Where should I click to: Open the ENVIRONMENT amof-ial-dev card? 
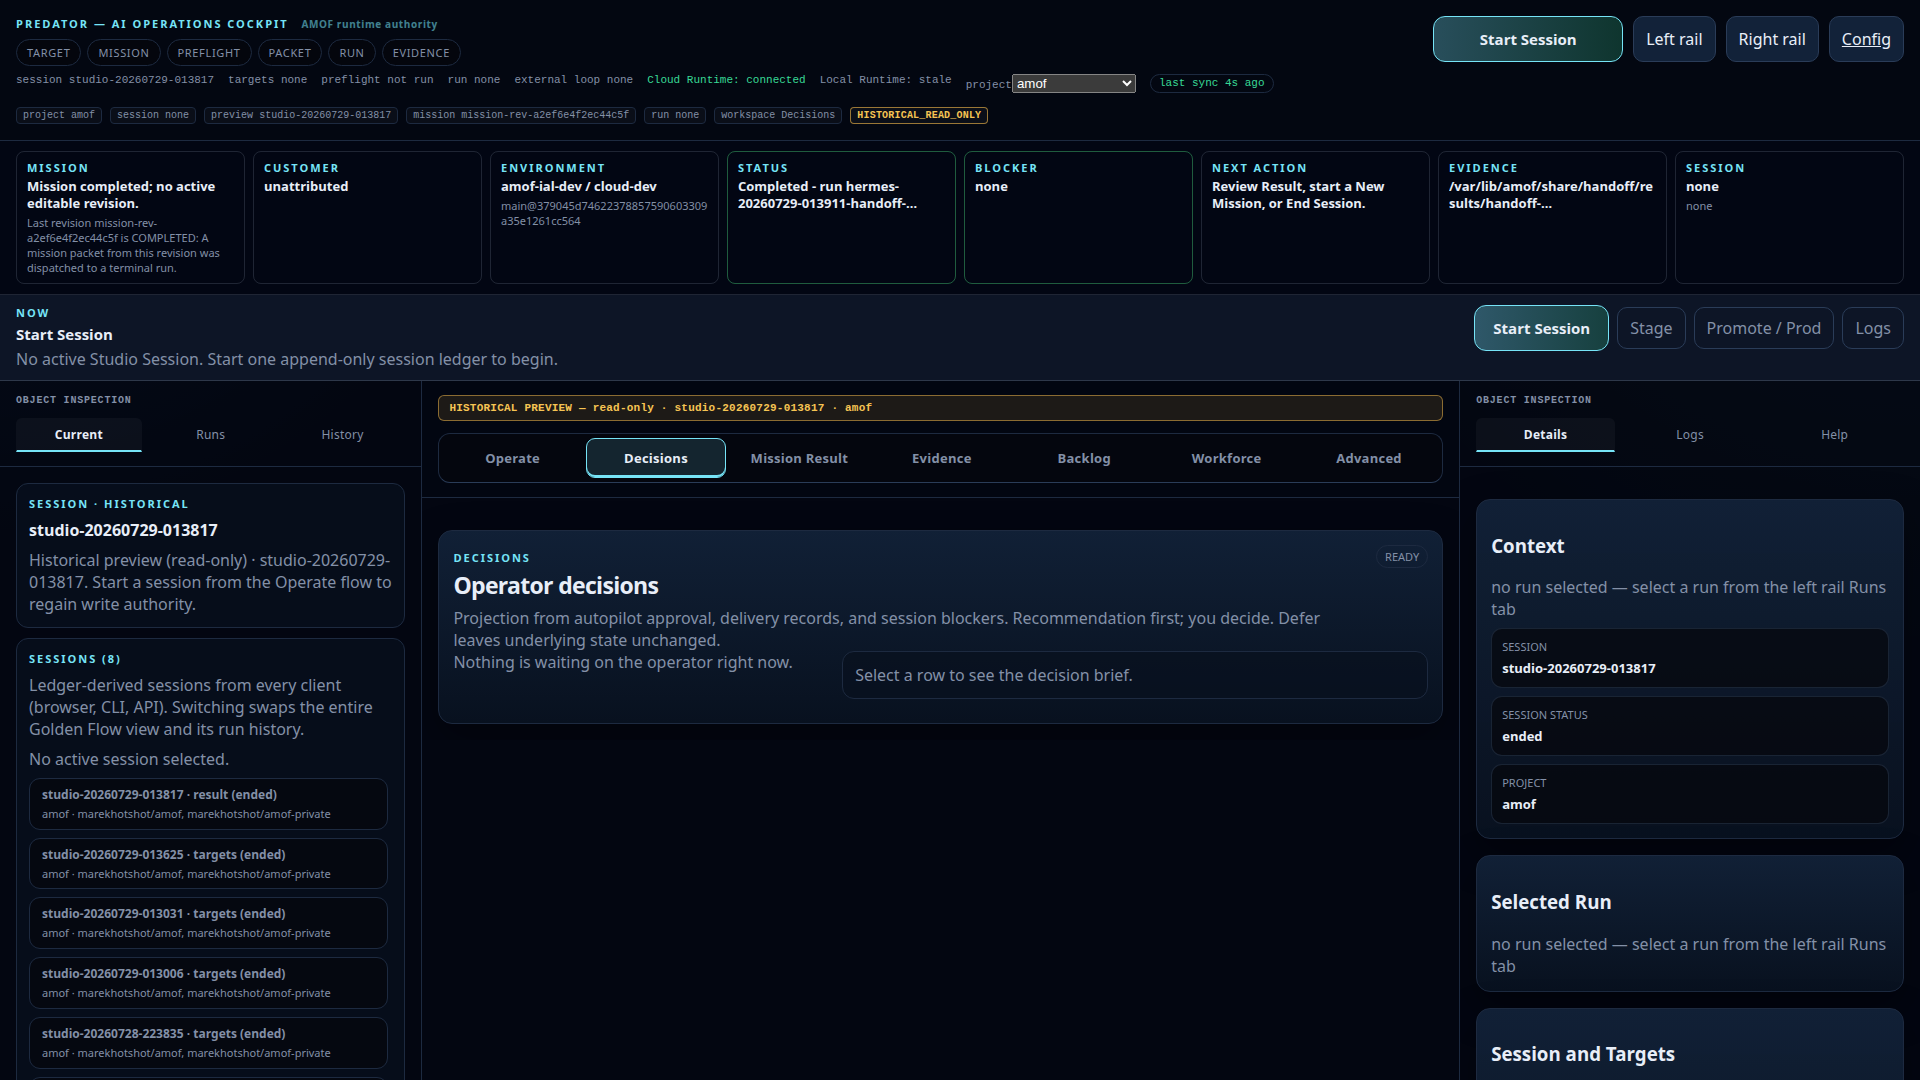[604, 217]
